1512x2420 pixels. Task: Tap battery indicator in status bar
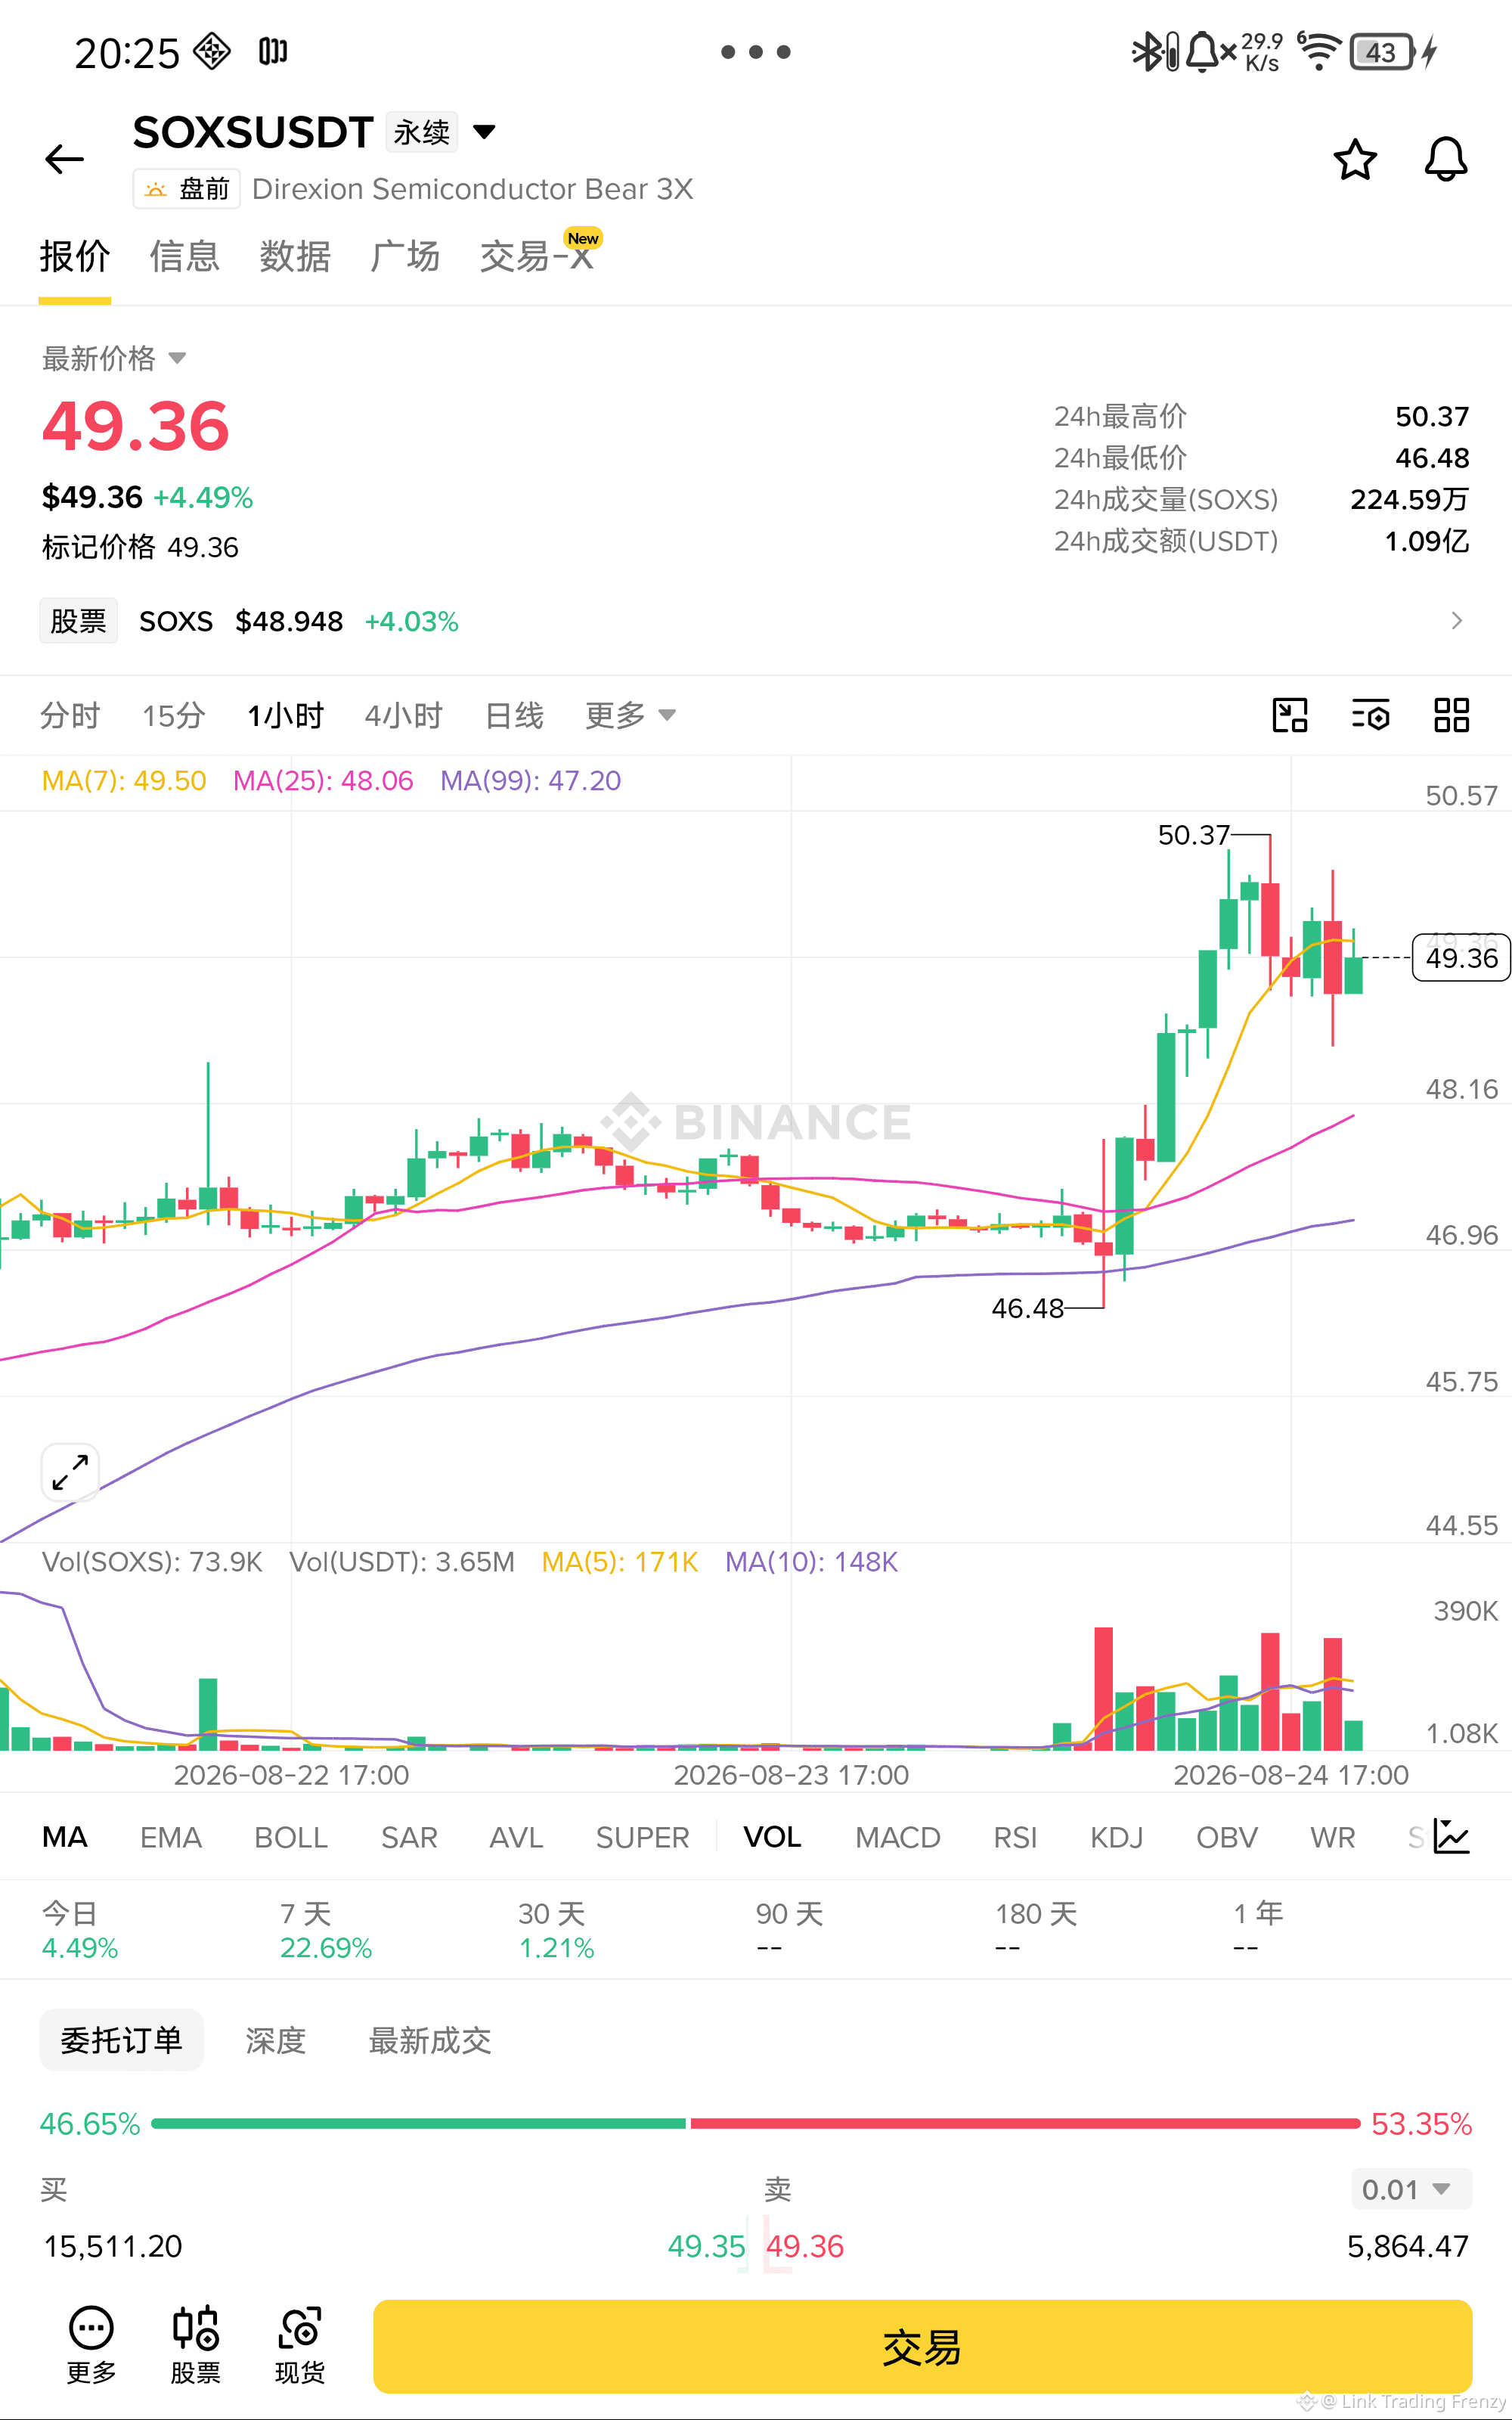(1393, 52)
